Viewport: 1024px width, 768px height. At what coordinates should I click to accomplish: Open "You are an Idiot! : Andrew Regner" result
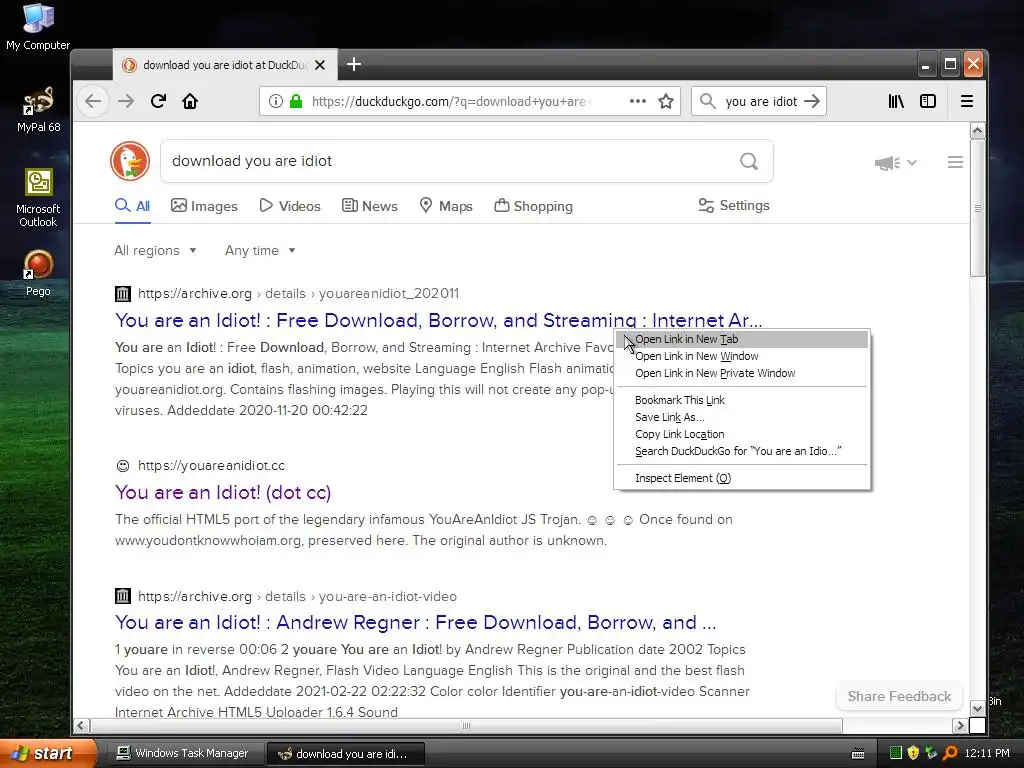coord(415,622)
